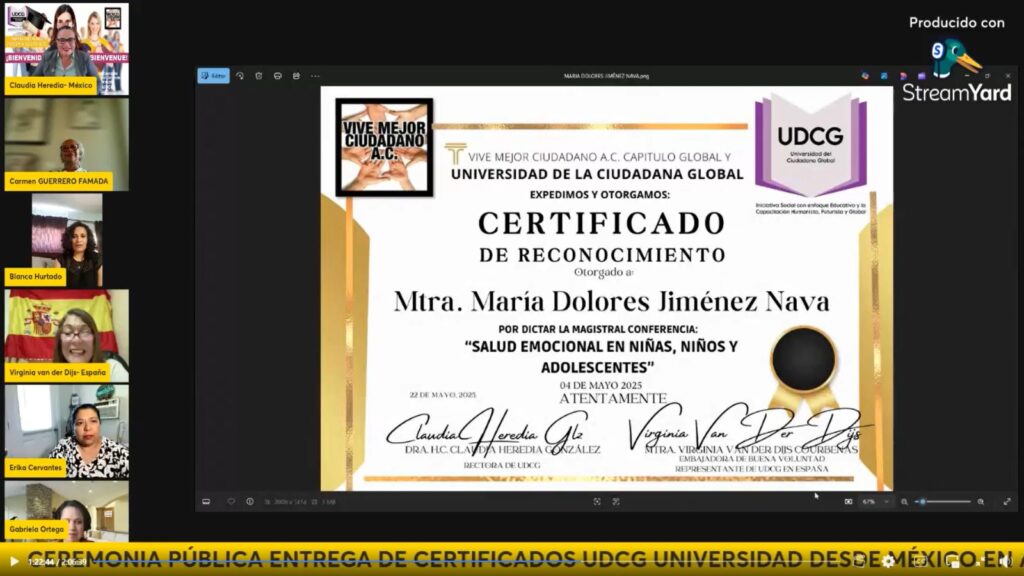
Task: Select Virginia van der Dijs- España video
Action: (67, 336)
